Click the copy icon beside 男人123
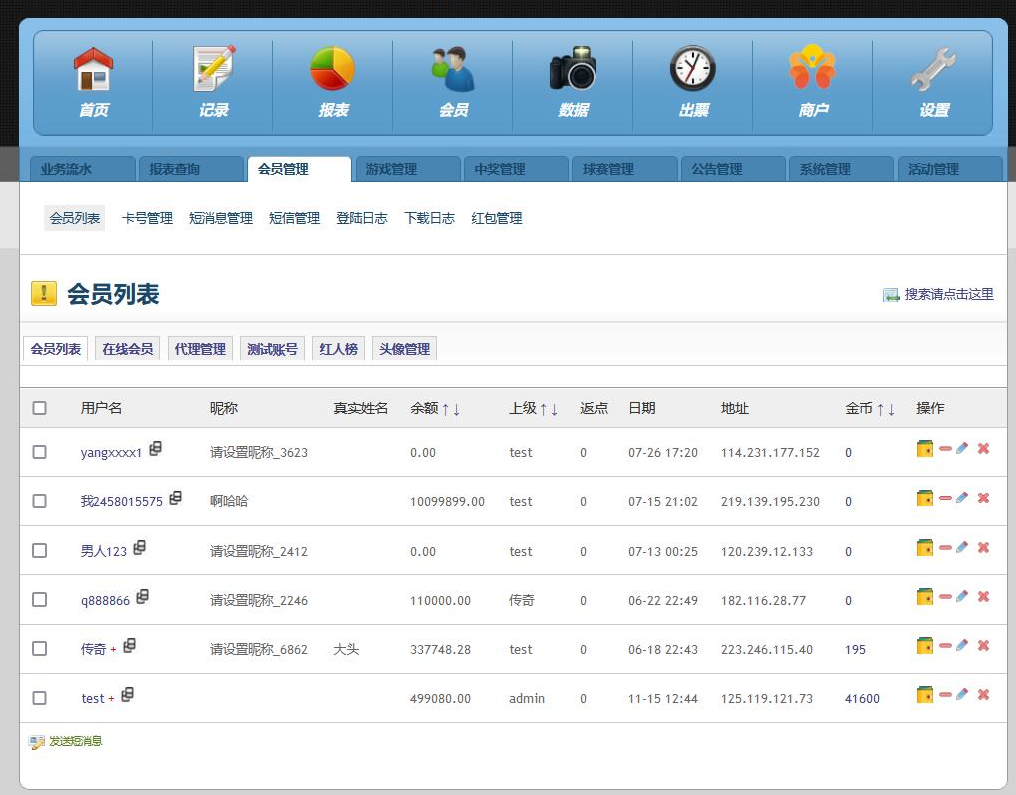Image resolution: width=1016 pixels, height=795 pixels. coord(140,547)
